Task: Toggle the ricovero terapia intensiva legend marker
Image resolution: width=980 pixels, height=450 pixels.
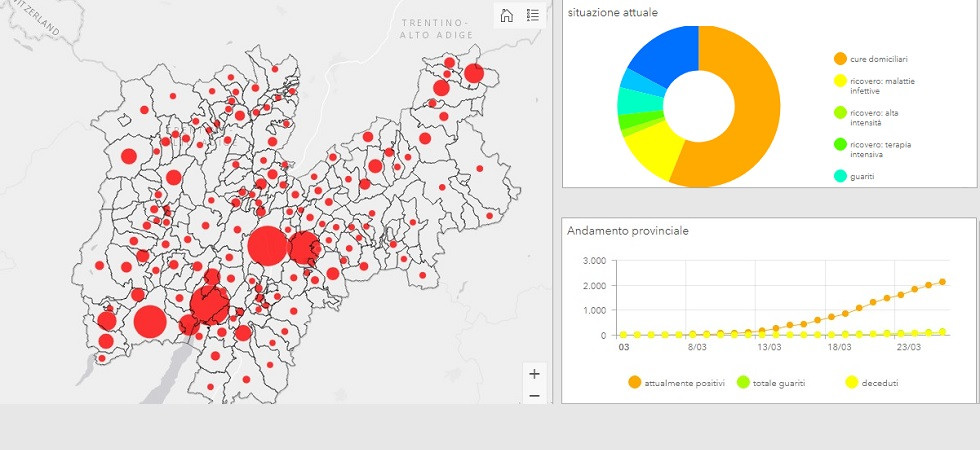Action: coord(840,144)
